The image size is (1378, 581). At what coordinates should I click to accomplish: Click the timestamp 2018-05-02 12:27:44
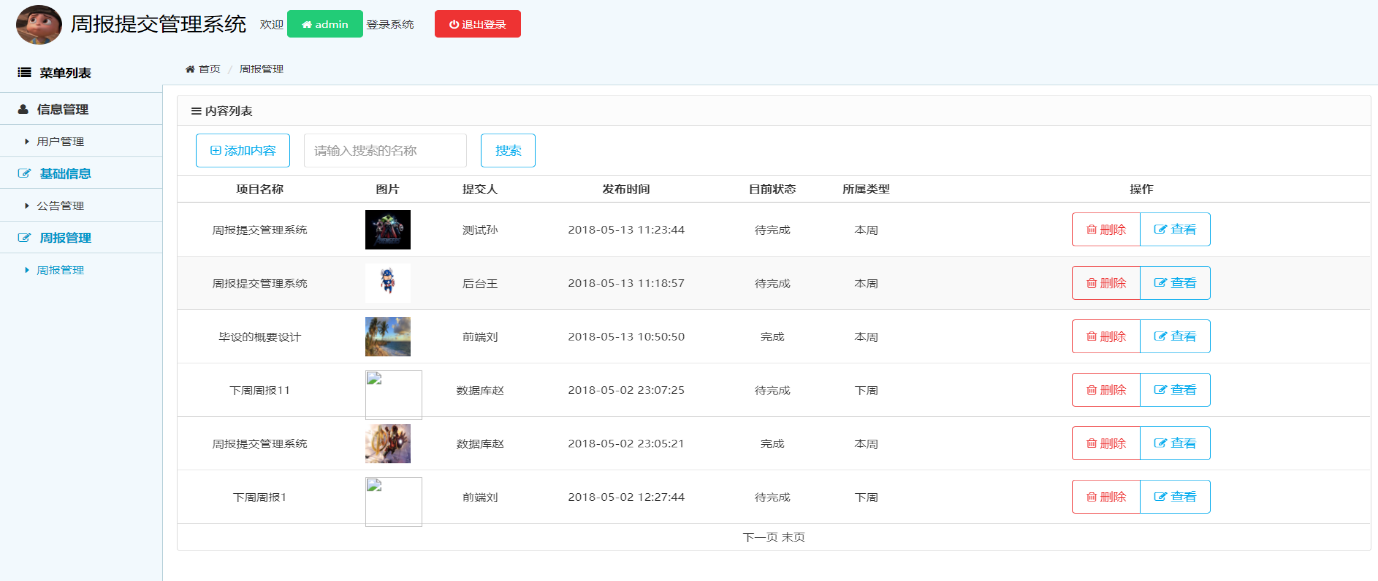point(626,497)
